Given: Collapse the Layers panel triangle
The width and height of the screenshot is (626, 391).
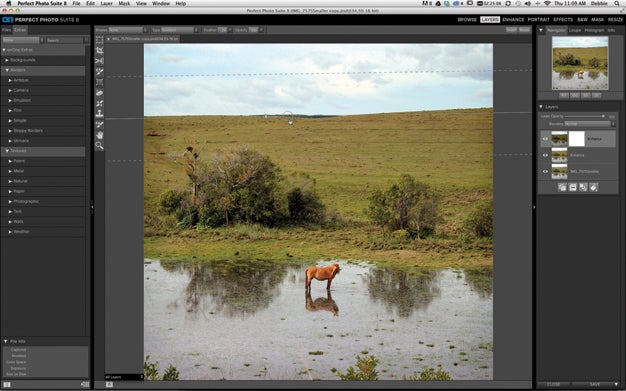Looking at the screenshot, I should (541, 107).
